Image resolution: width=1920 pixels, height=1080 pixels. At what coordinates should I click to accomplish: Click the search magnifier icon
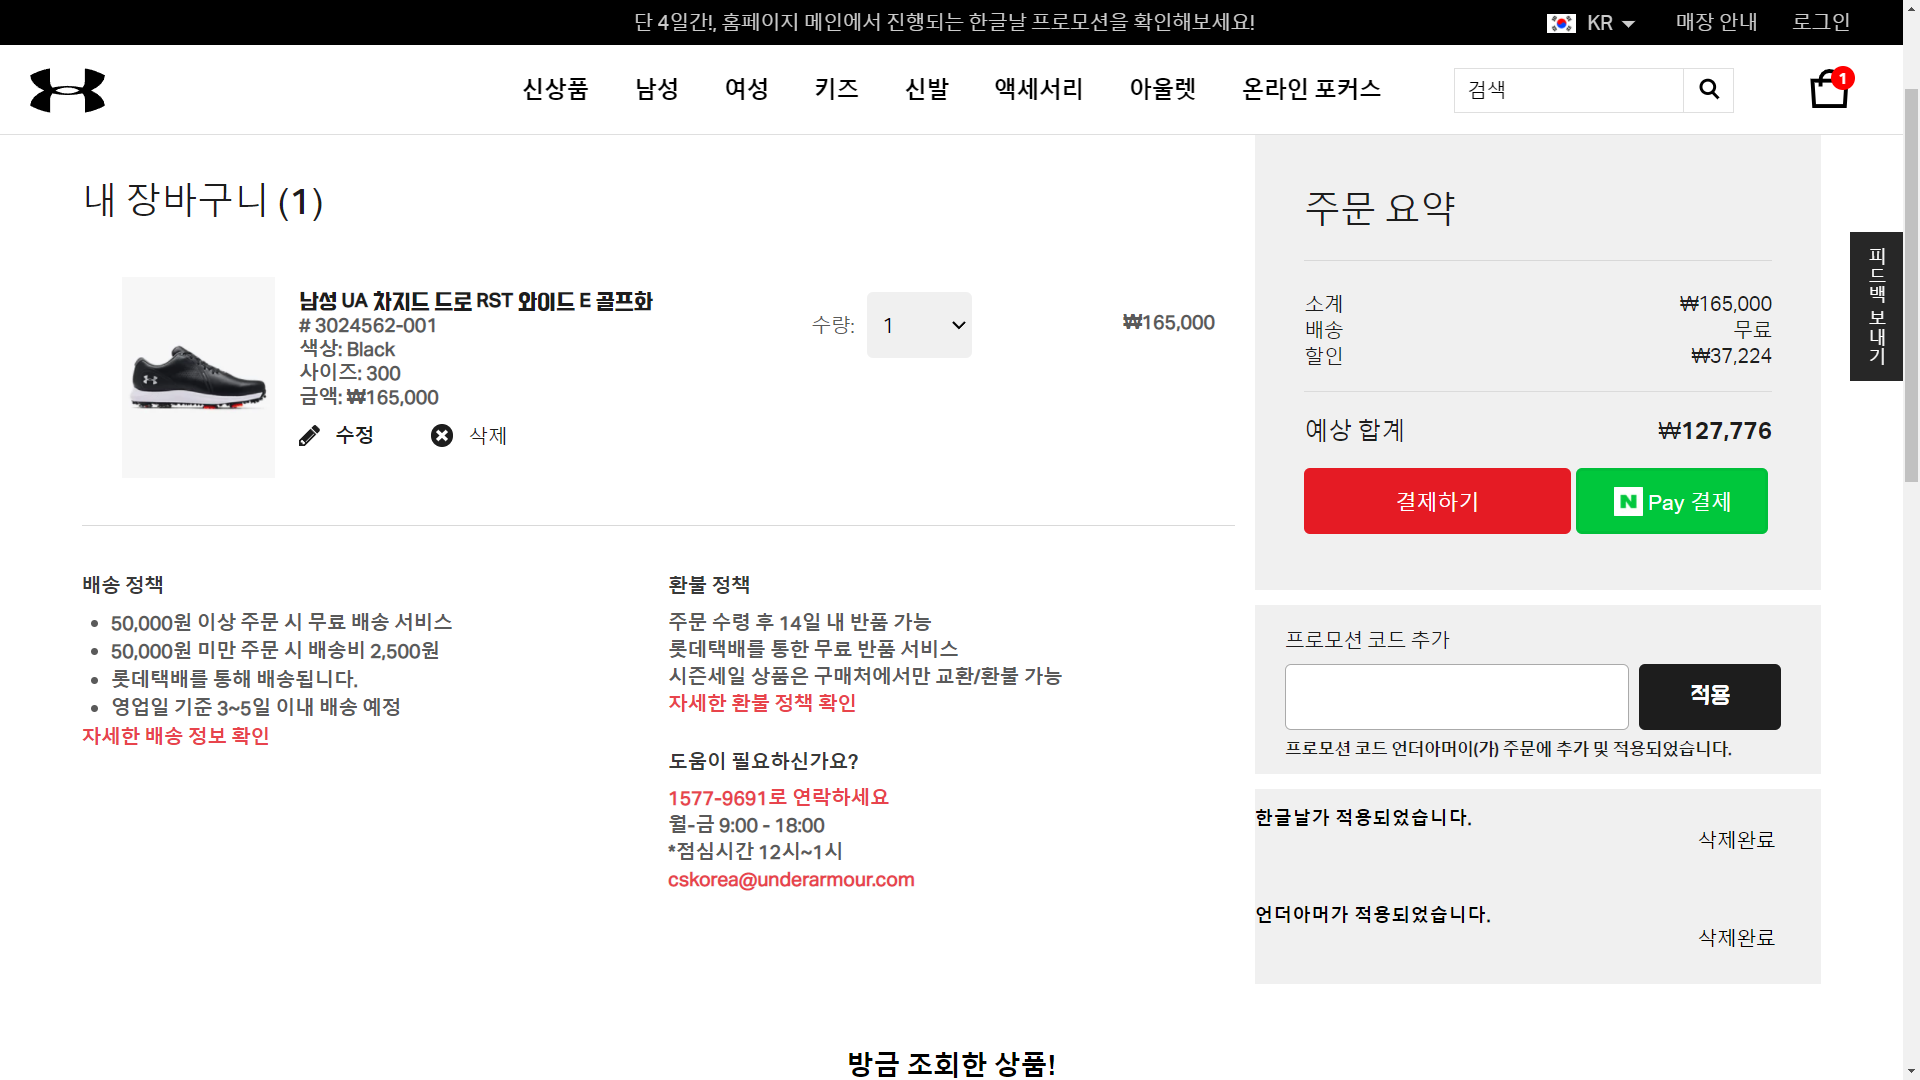click(x=1709, y=90)
